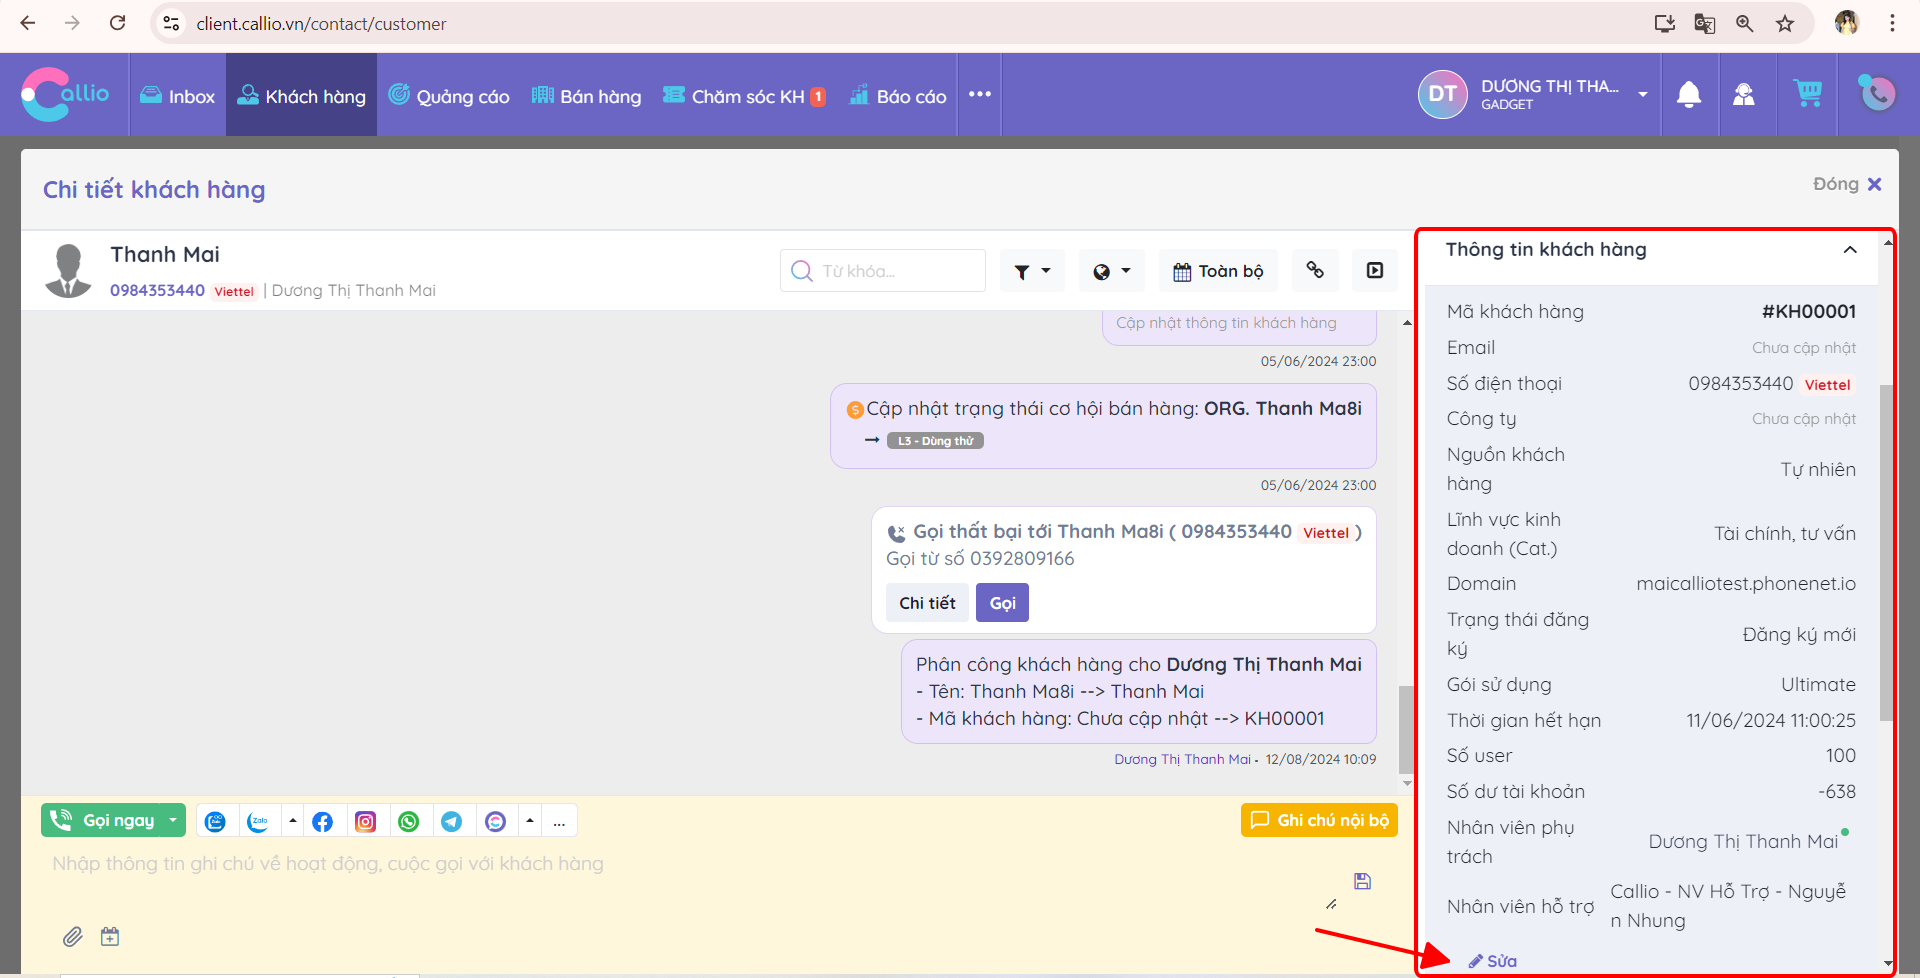Screen dimensions: 1920x978
Task: Click phone number 0984353440 under Thanh Mai
Action: click(157, 290)
